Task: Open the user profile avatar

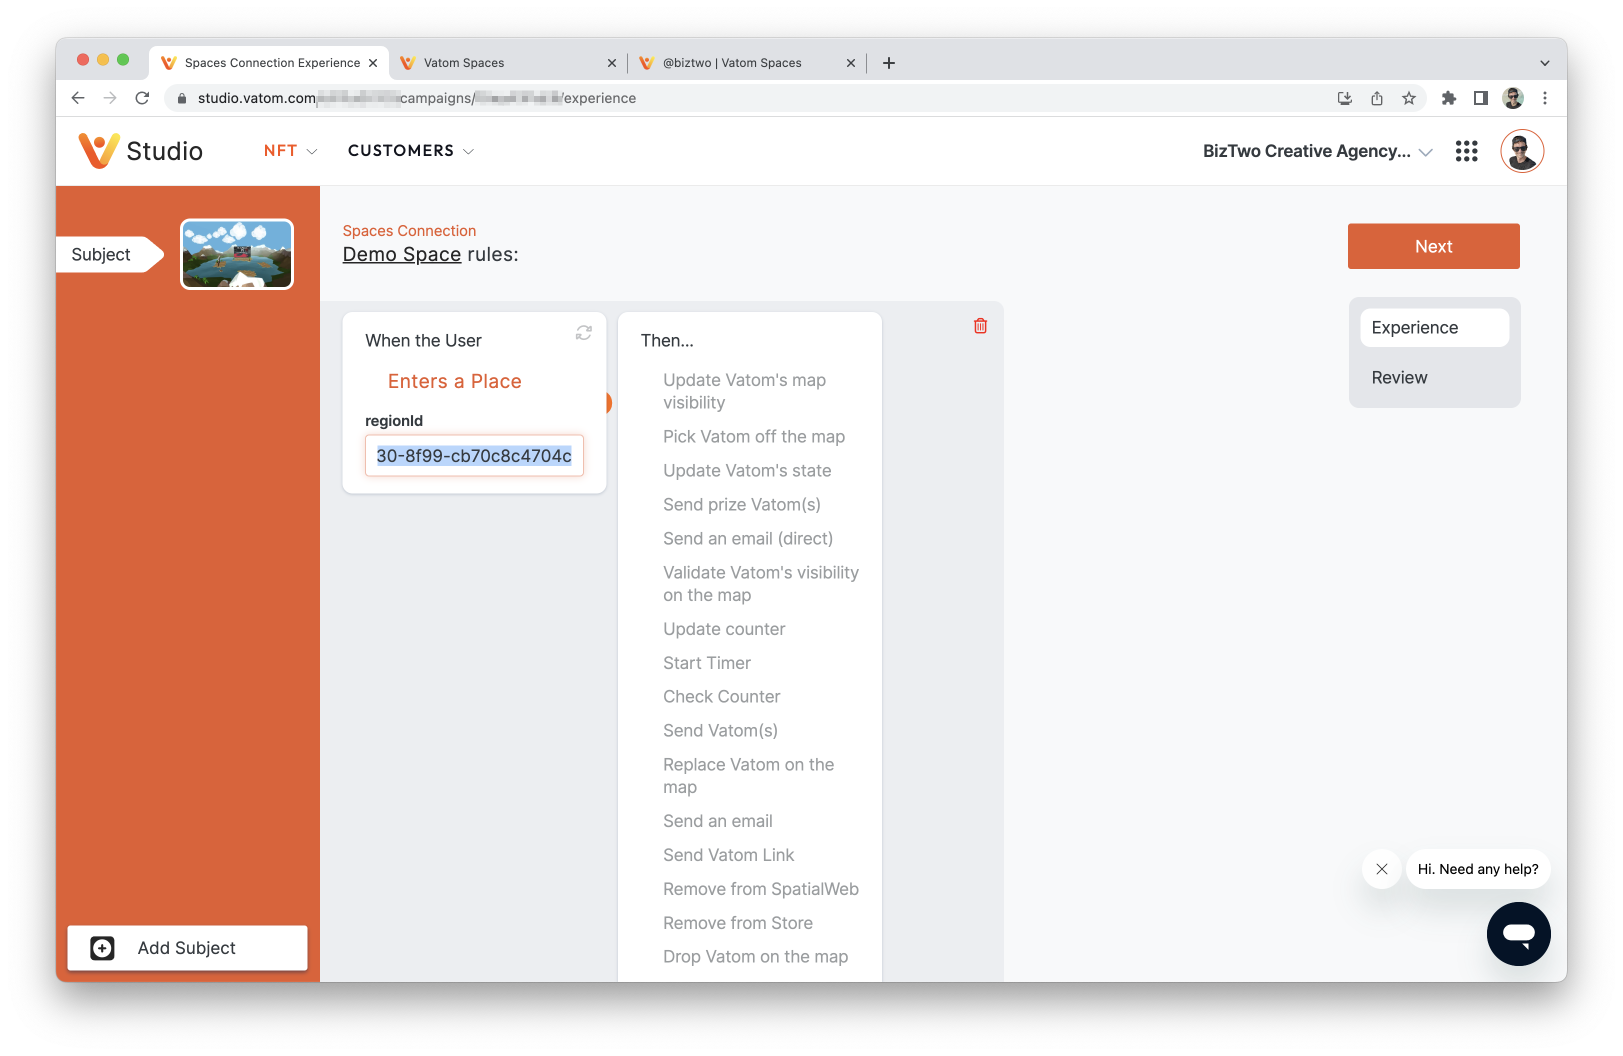Action: pyautogui.click(x=1522, y=151)
